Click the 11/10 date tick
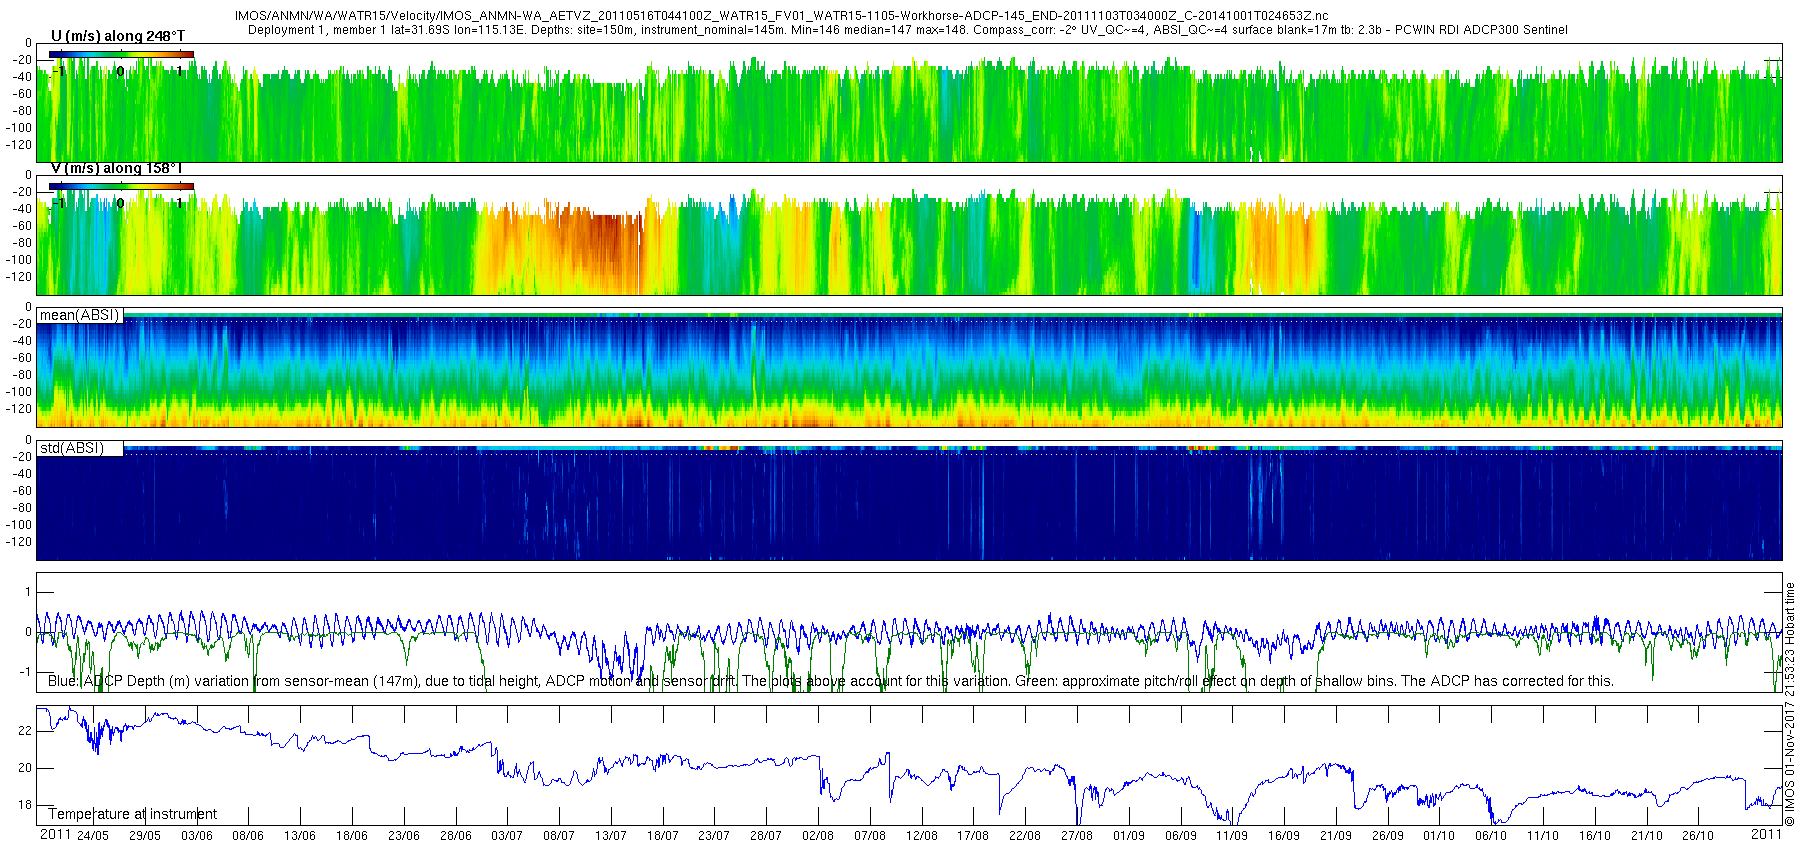Viewport: 1800px width, 850px height. [1543, 836]
